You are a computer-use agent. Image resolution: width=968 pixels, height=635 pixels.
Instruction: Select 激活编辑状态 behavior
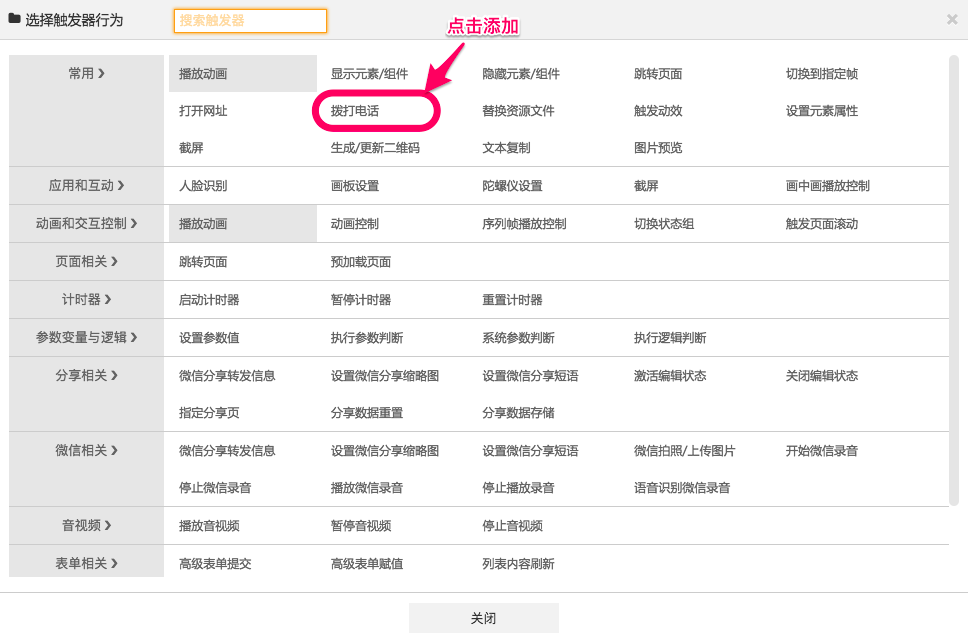670,376
